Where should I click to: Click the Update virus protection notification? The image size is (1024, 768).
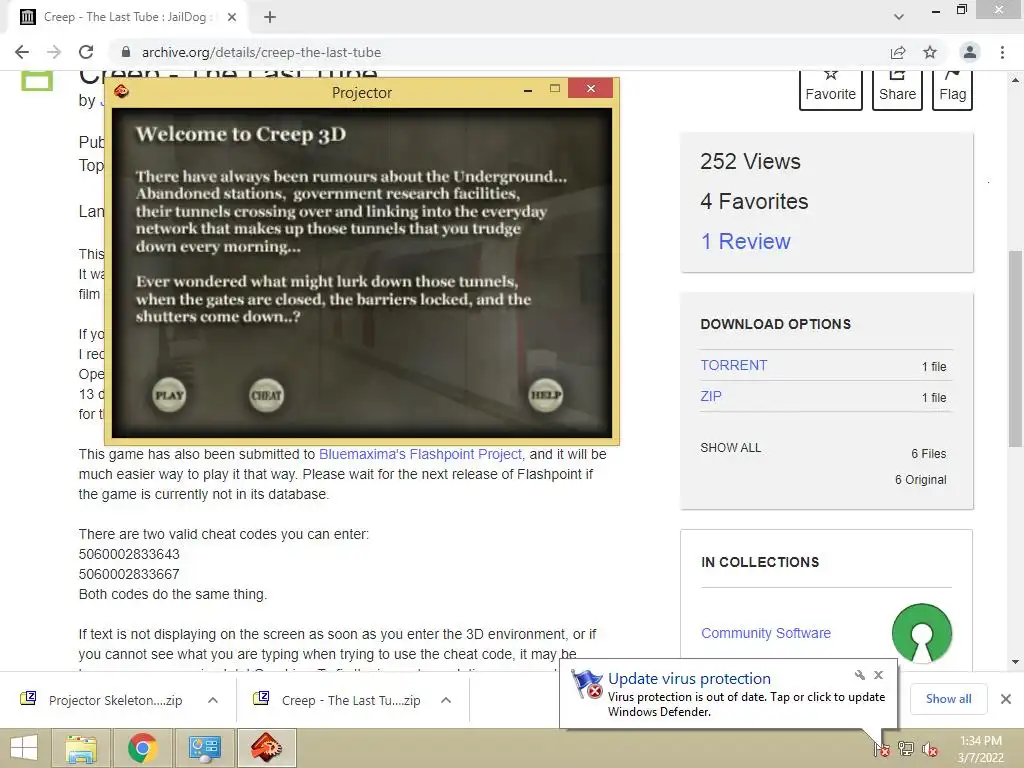tap(728, 694)
